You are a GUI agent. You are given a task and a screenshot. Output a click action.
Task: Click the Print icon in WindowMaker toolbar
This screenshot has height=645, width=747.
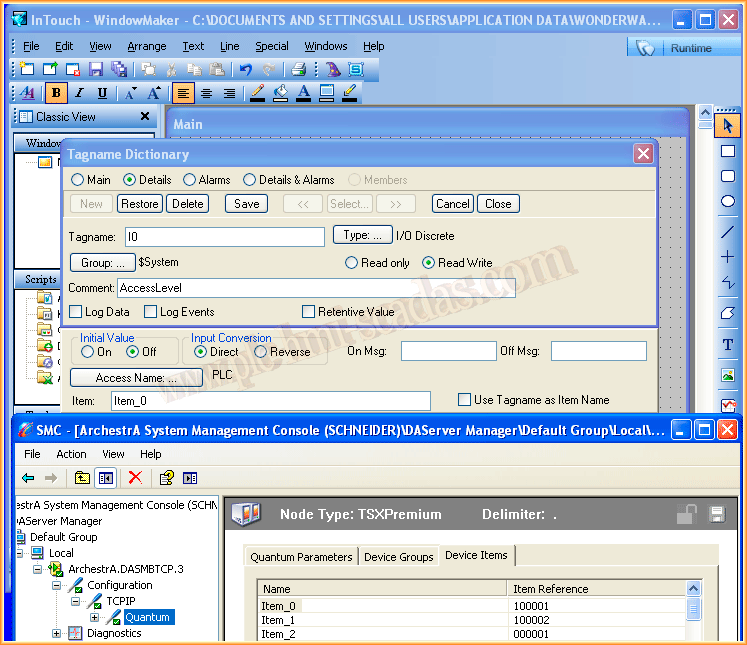[x=298, y=69]
